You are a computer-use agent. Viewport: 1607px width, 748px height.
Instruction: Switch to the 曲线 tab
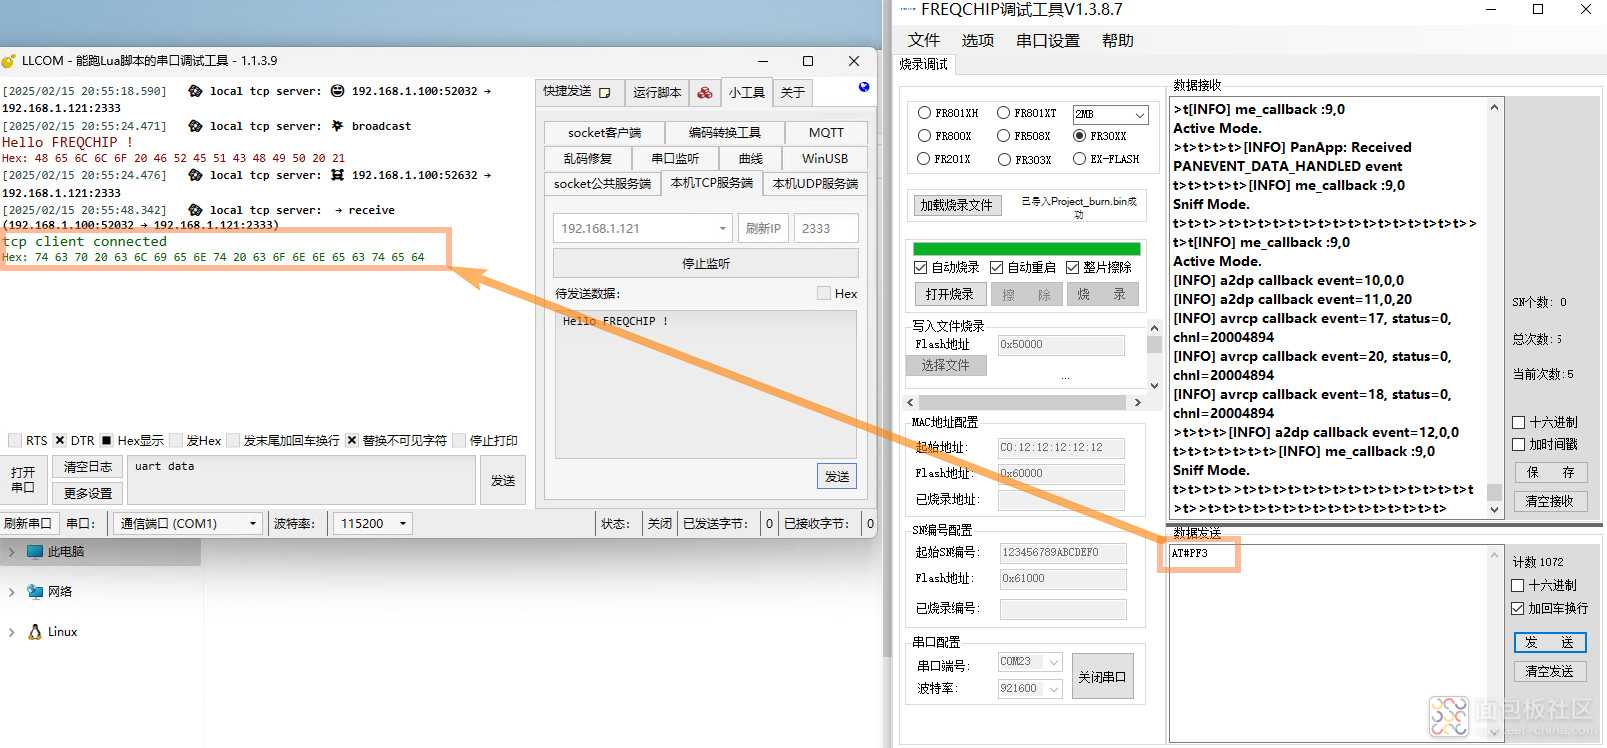[751, 158]
